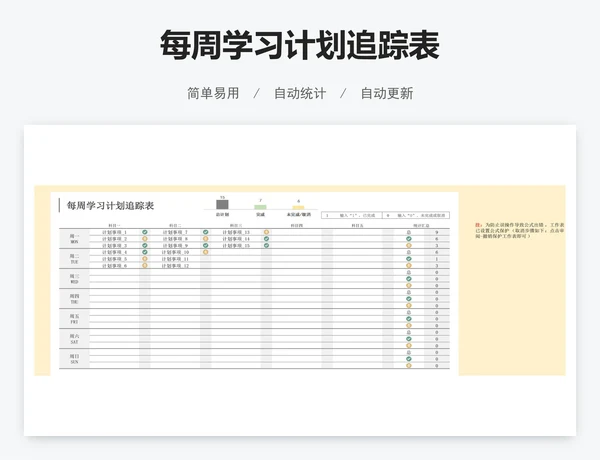600x460 pixels.
Task: Click the red 注 protection note text
Action: 520,230
